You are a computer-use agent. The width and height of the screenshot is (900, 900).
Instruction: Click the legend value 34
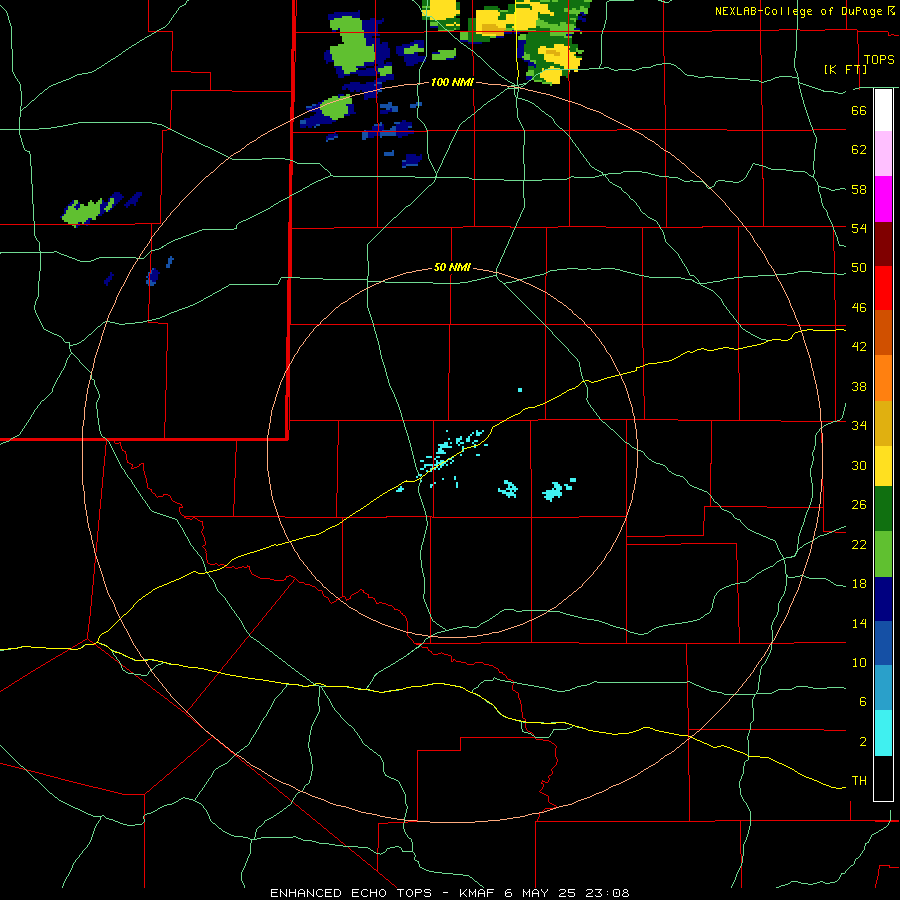[x=859, y=425]
